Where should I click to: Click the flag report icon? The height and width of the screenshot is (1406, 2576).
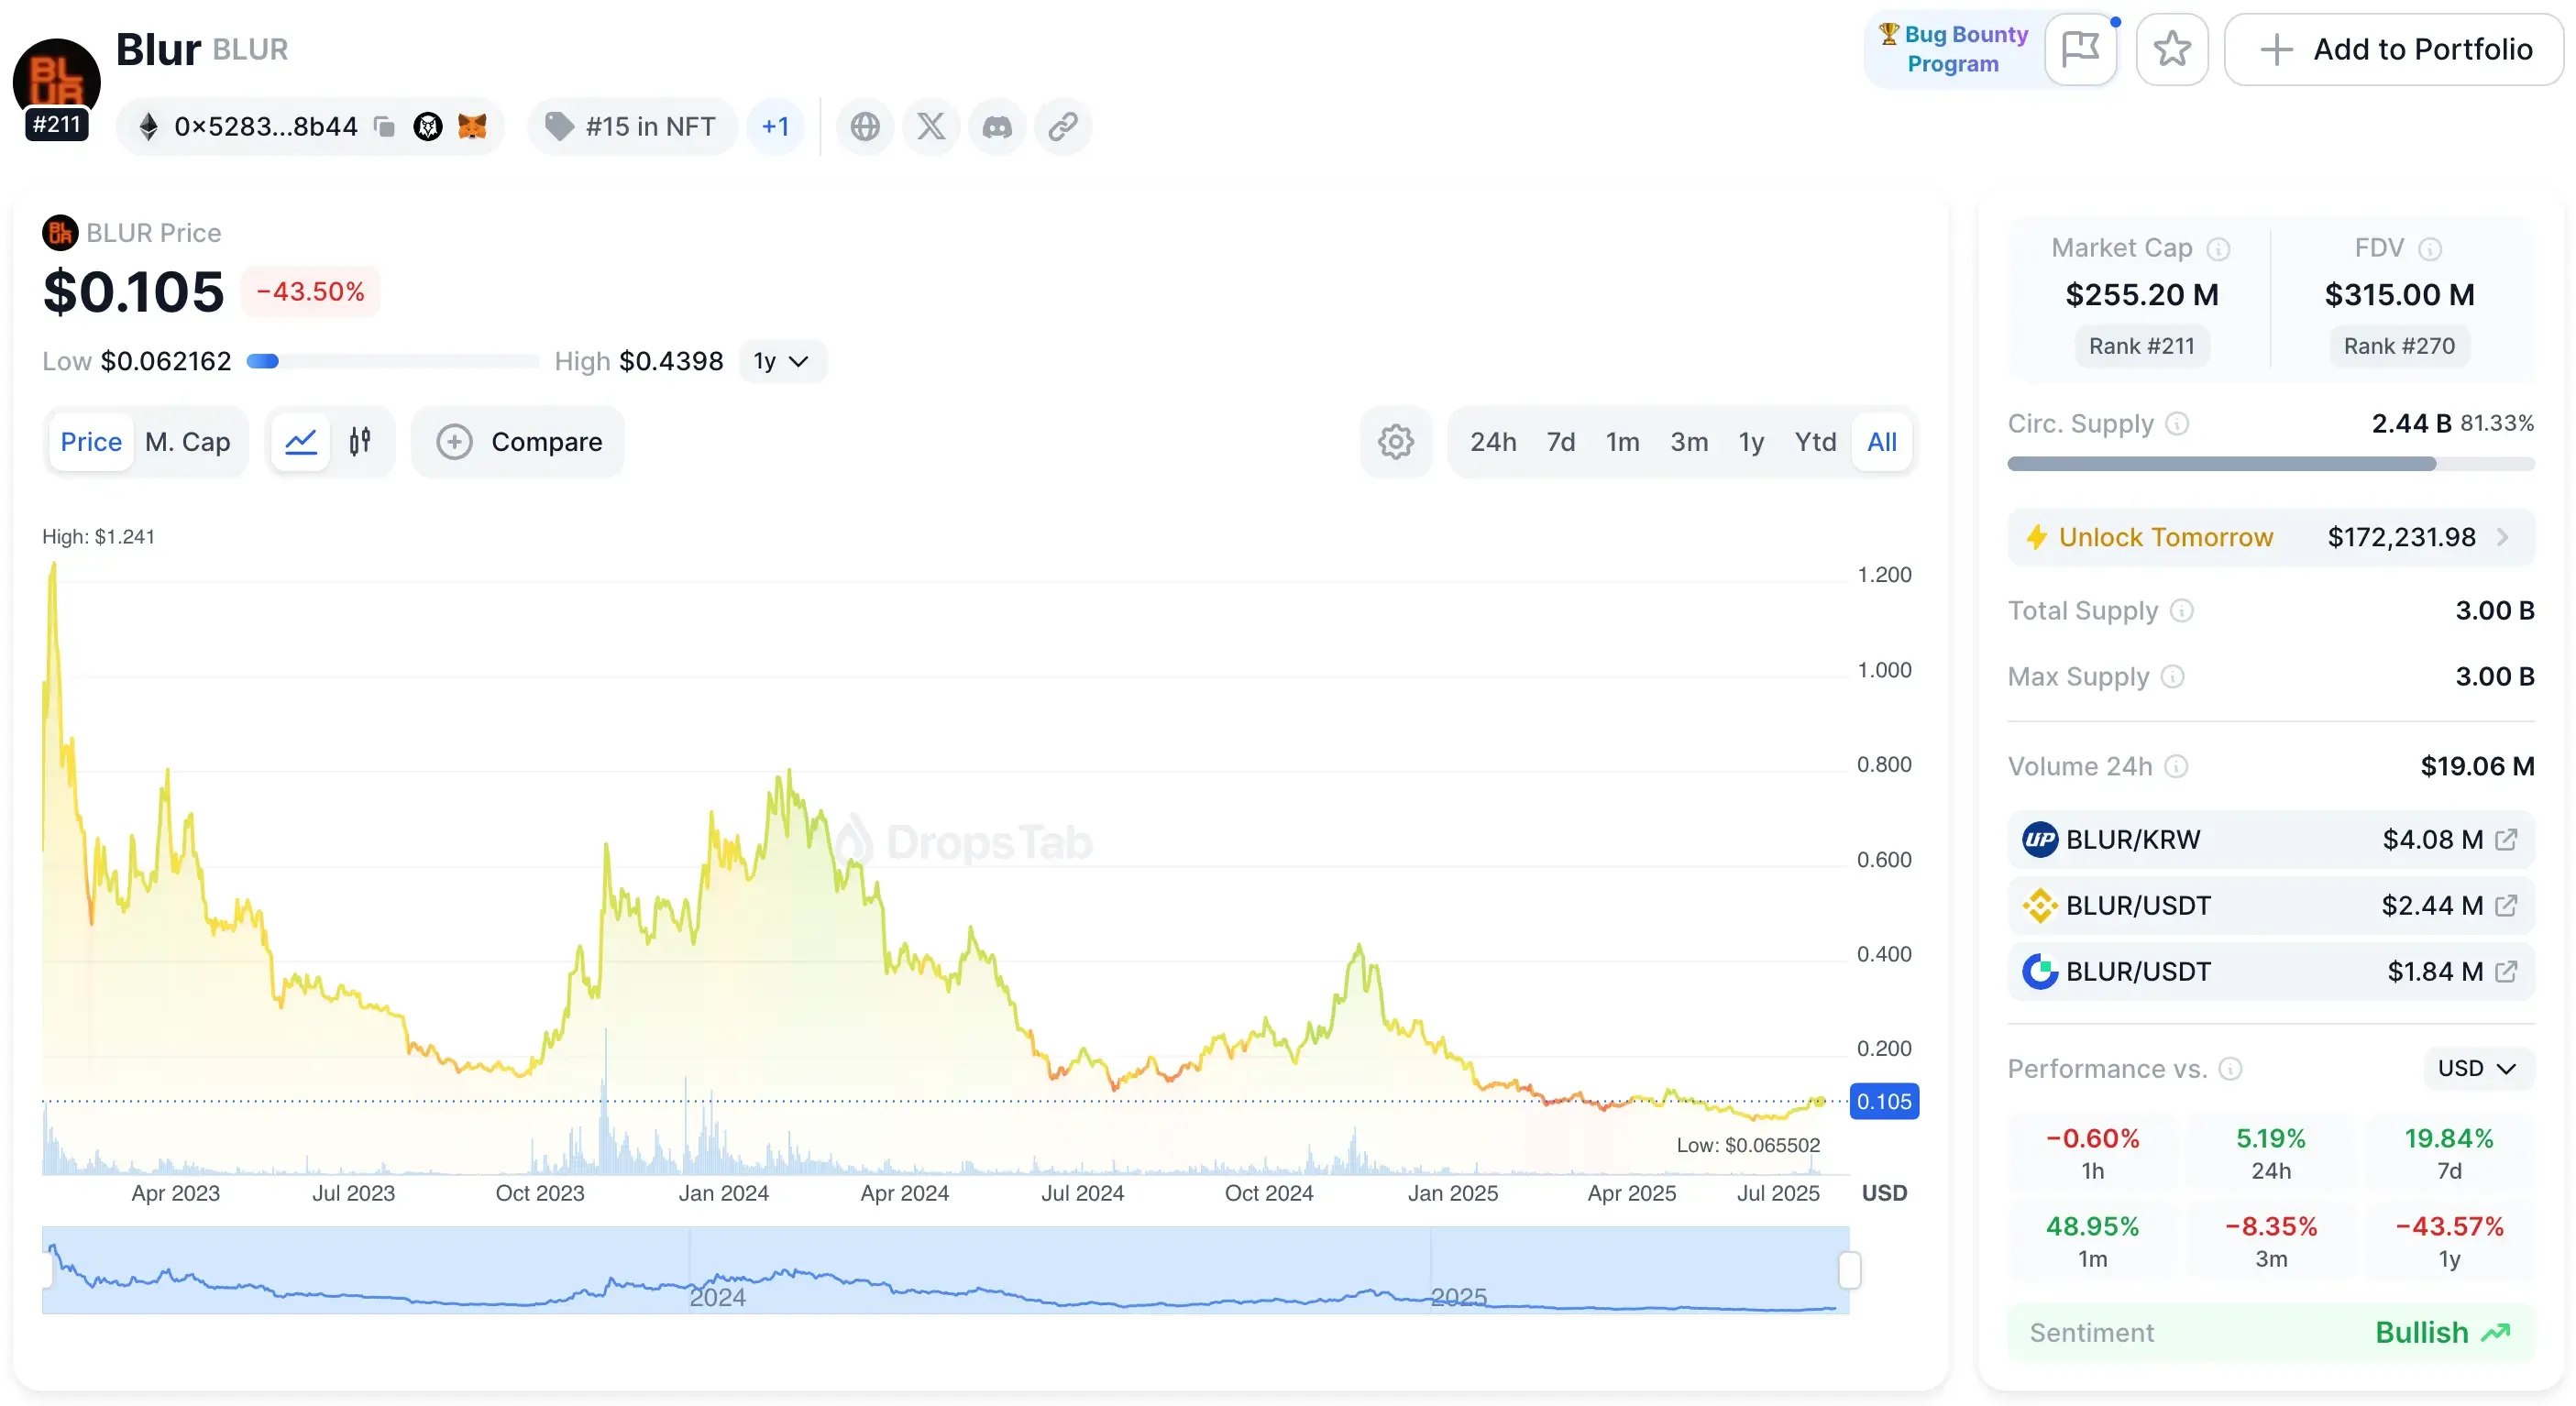coord(2081,49)
